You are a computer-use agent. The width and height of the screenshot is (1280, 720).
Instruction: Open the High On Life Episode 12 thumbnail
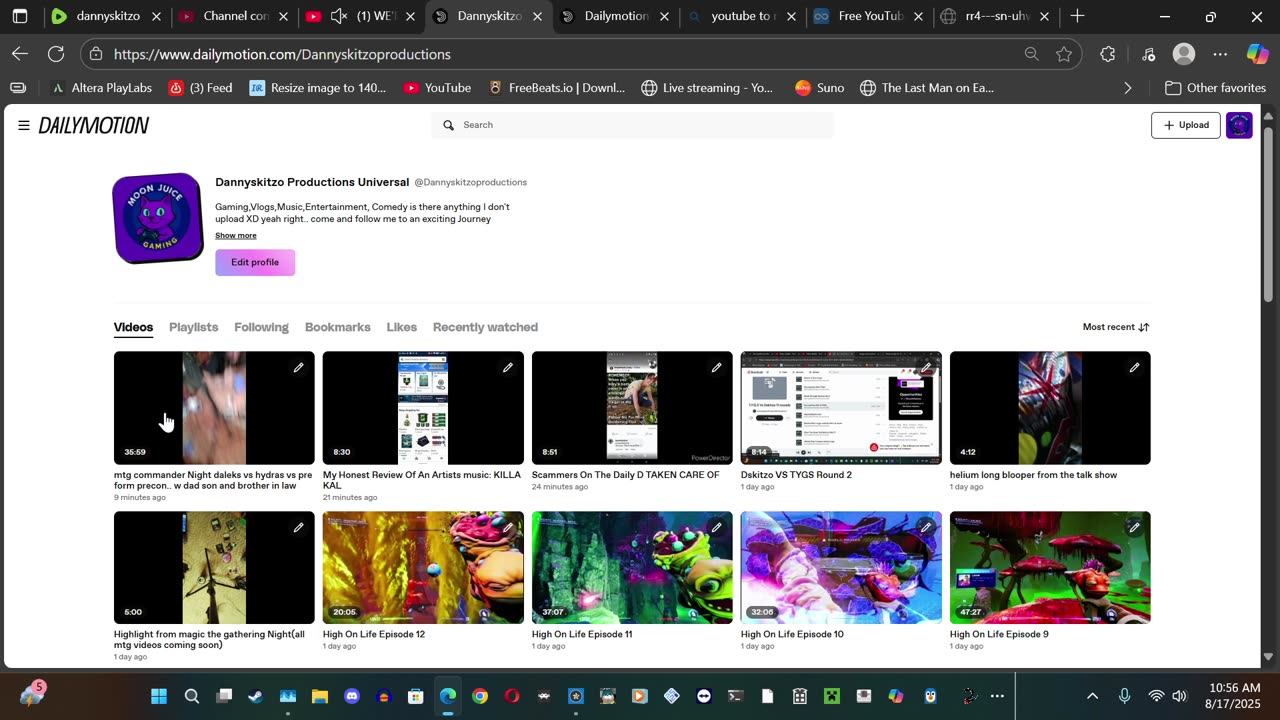click(423, 568)
